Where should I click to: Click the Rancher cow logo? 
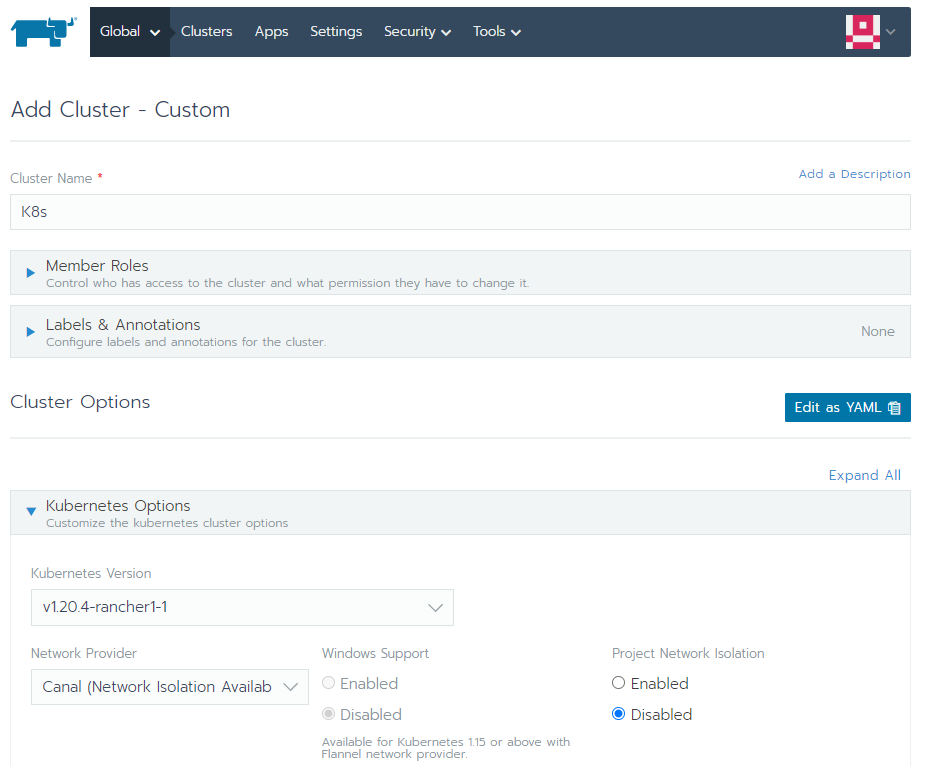click(x=44, y=32)
